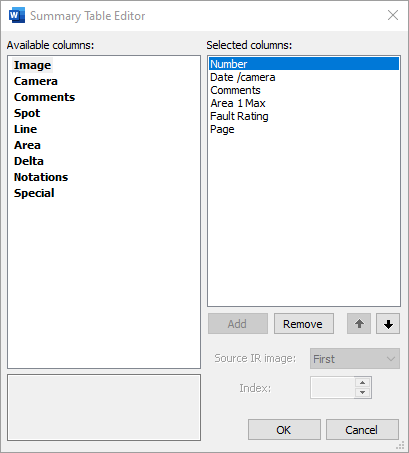Image resolution: width=409 pixels, height=453 pixels.
Task: Select Notations in Available columns
Action: tap(41, 177)
